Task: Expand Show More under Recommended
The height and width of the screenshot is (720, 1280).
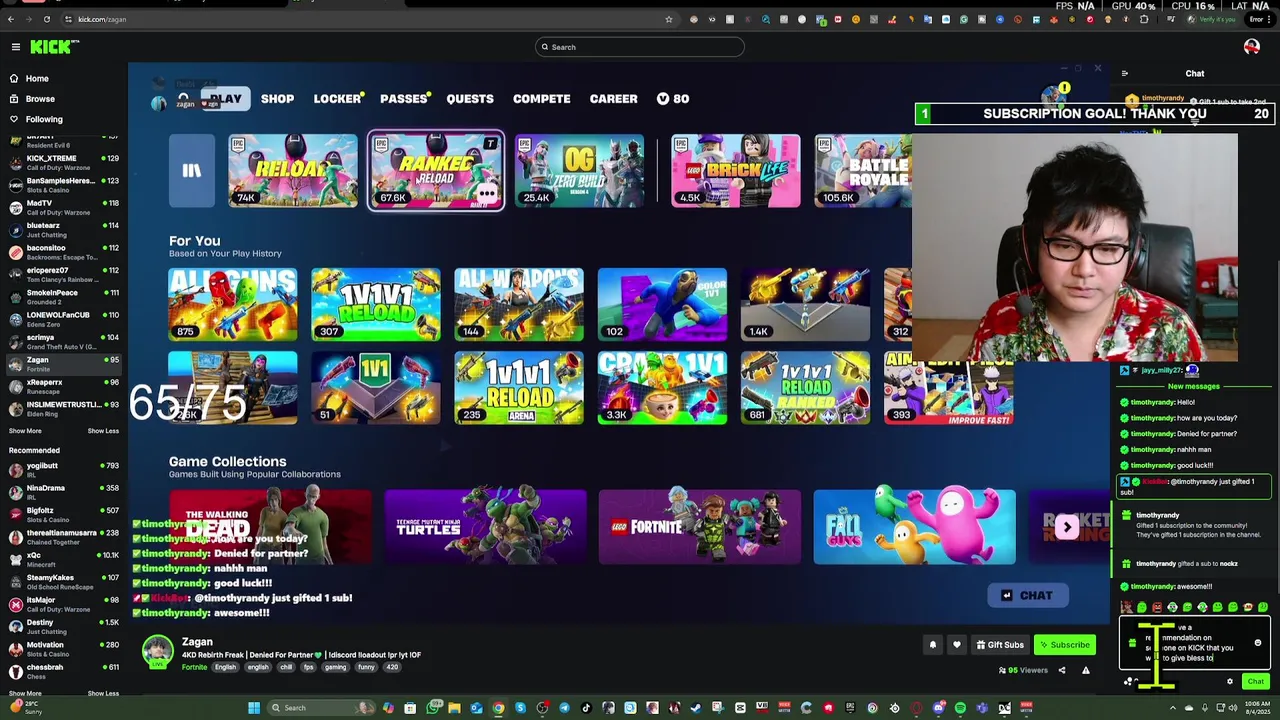Action: [25, 693]
